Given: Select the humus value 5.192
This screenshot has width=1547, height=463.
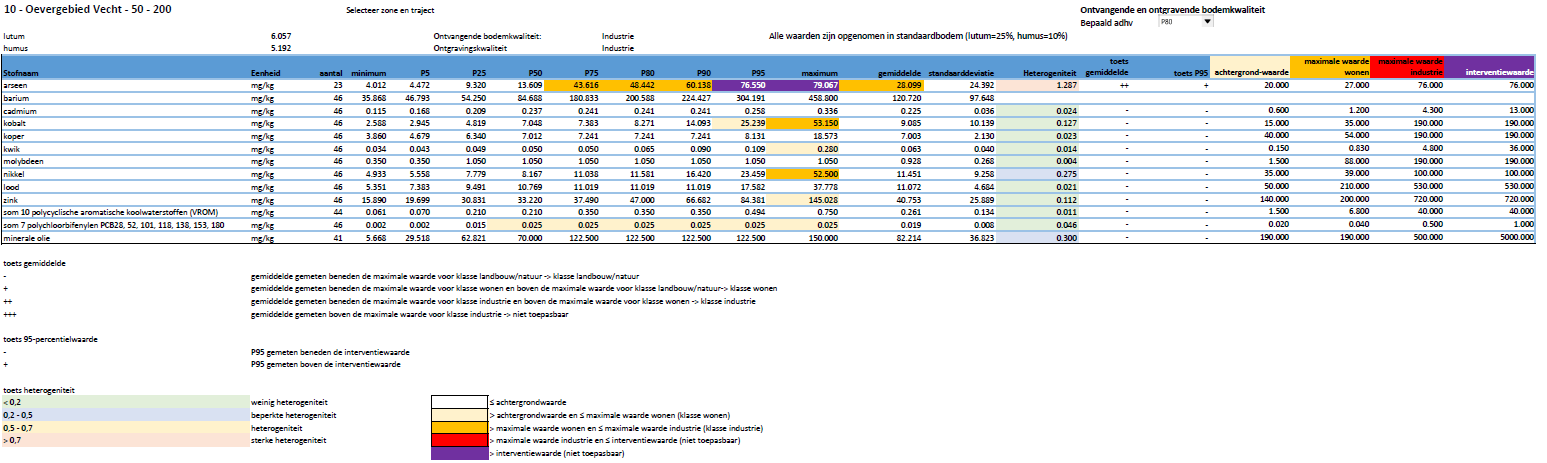Looking at the screenshot, I should (281, 47).
